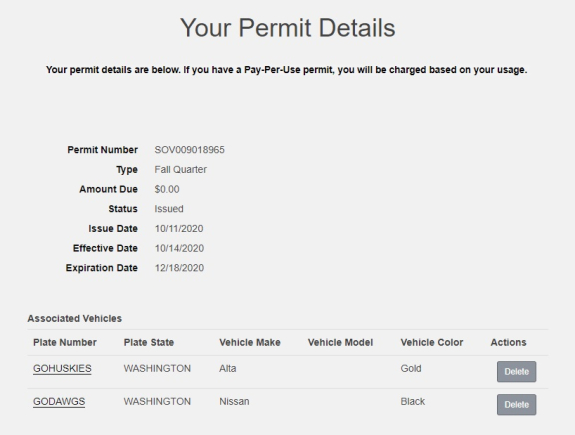Viewport: 575px width, 435px height.
Task: Delete the GOHUSKIES vehicle
Action: click(516, 372)
